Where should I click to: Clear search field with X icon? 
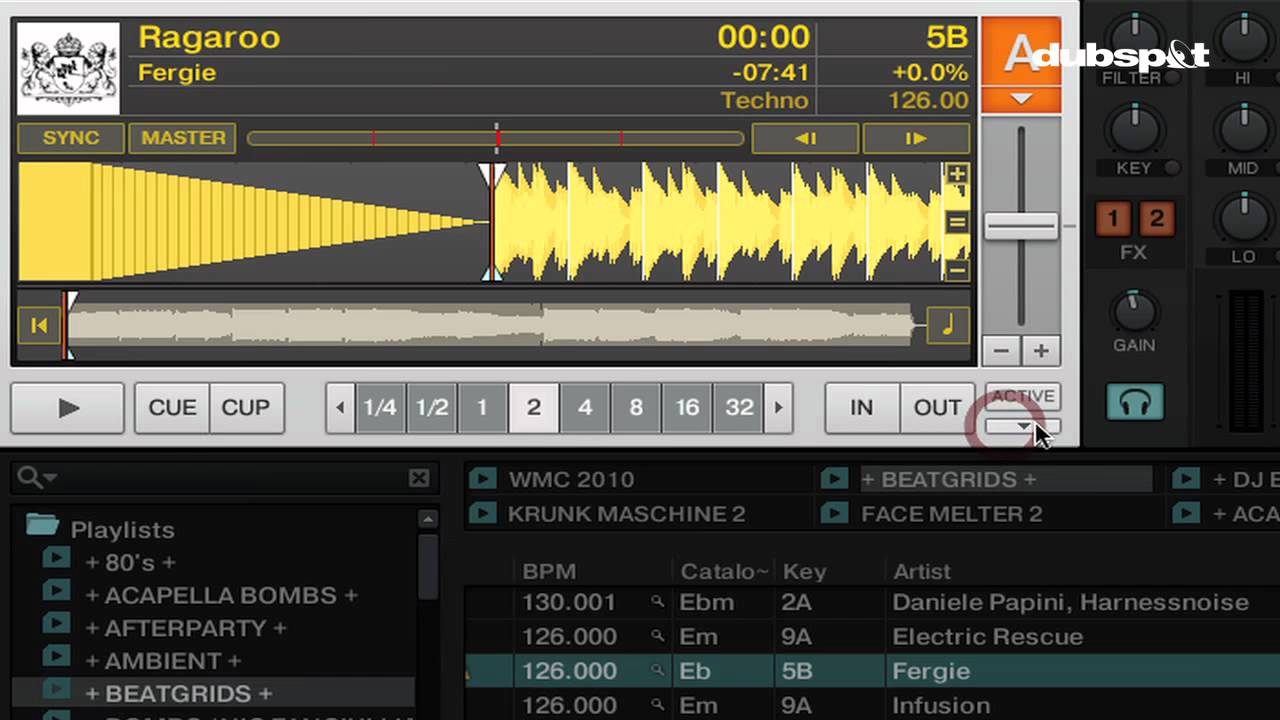pos(419,478)
